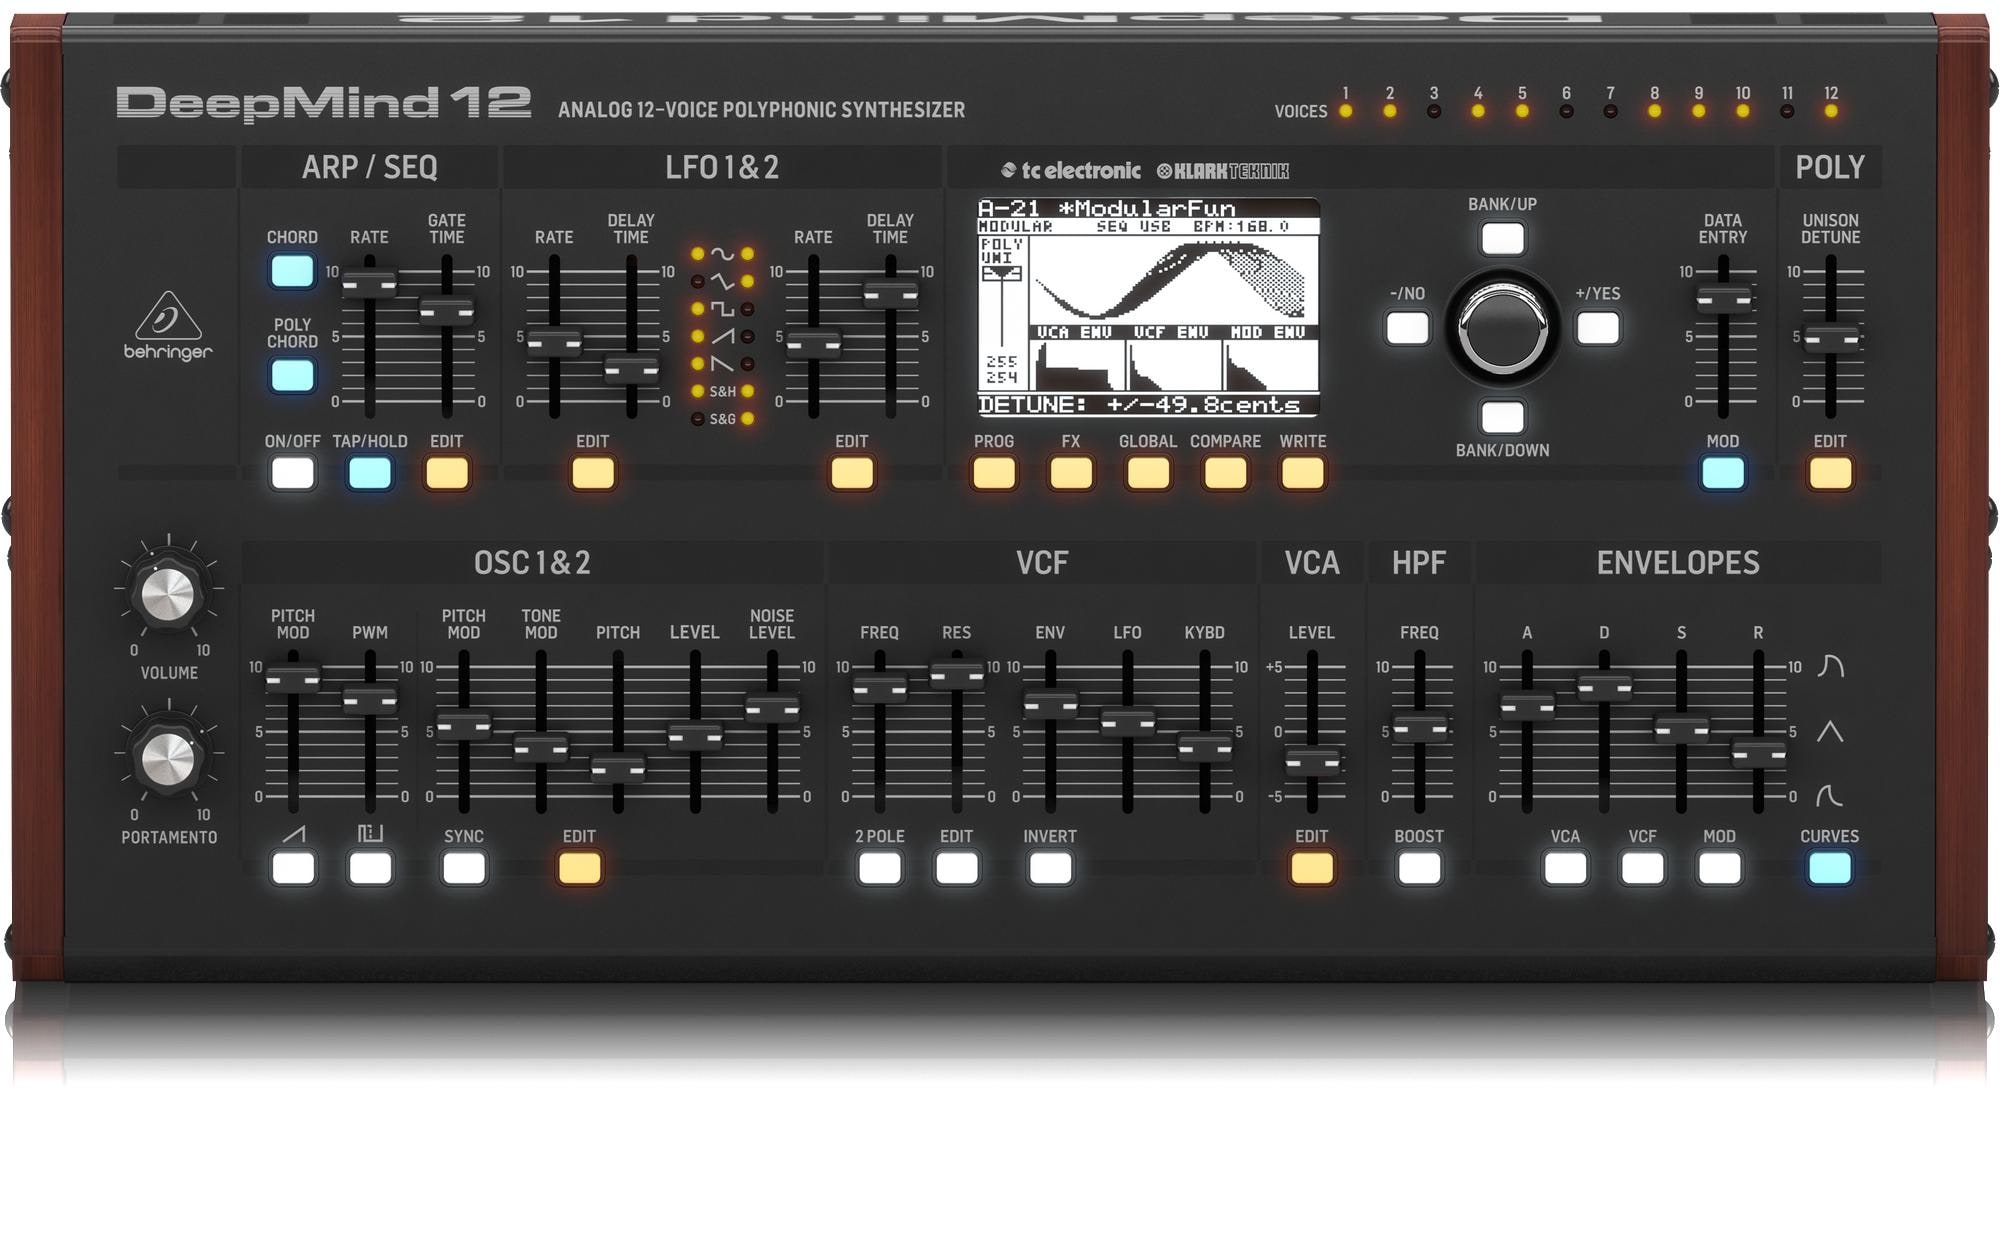Enable the OSC 1 square wave button
Viewport: 2000px width, 1258px height.
(370, 868)
